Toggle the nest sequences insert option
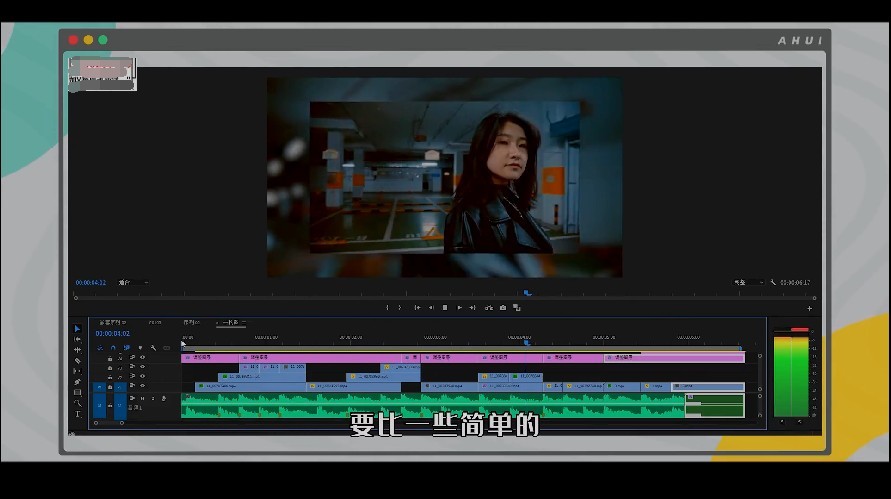This screenshot has height=499, width=891. [x=100, y=348]
